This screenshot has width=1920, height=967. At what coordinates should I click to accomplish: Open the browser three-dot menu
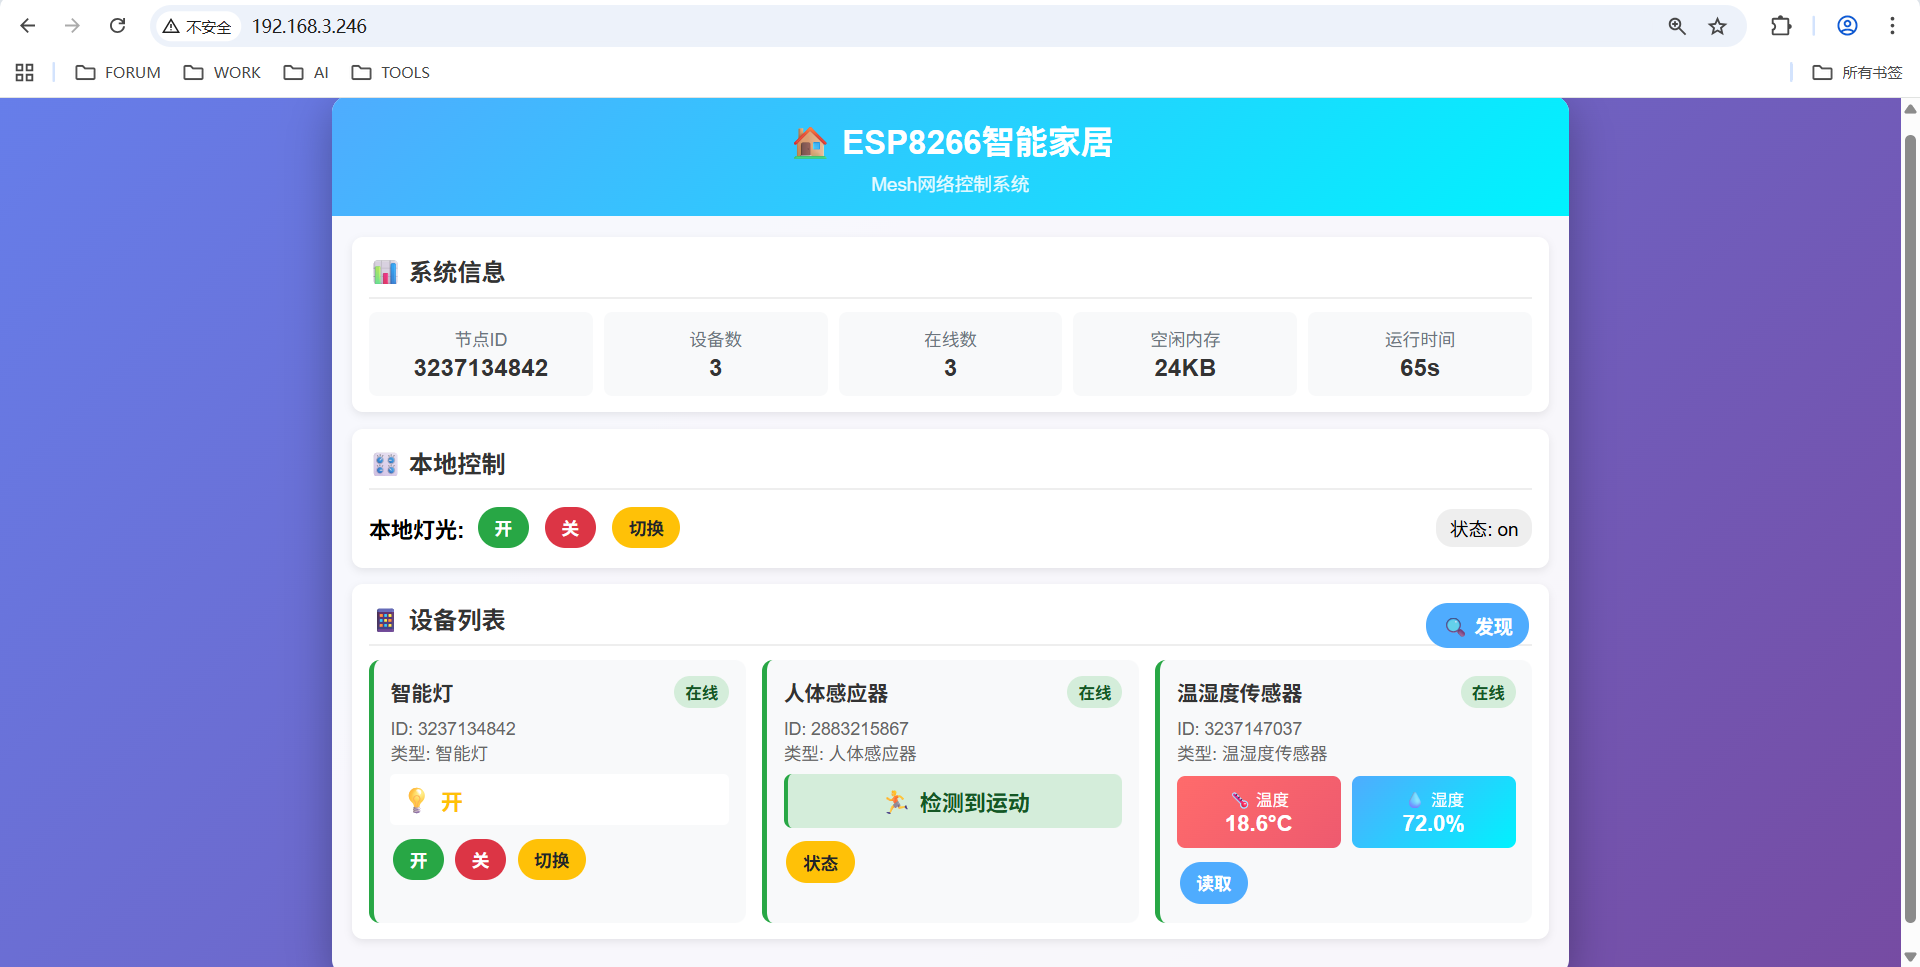(1892, 26)
